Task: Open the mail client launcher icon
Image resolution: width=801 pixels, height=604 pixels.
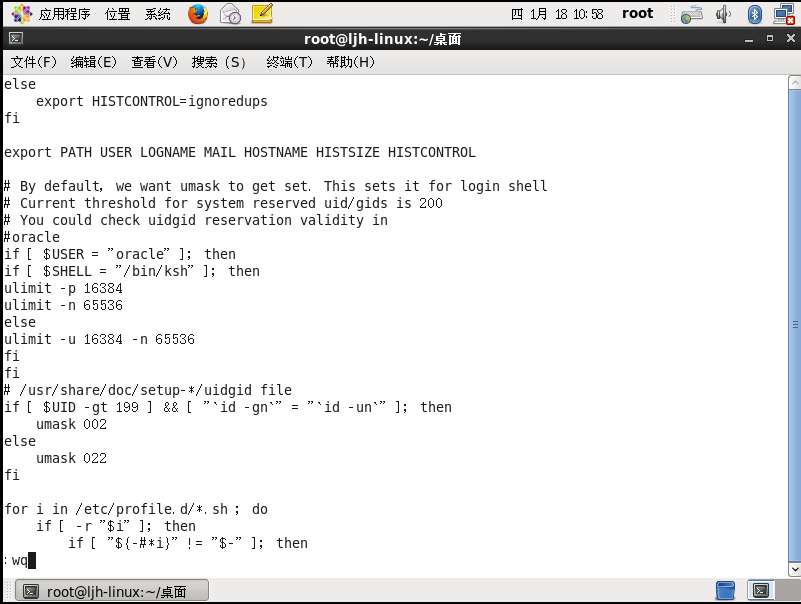Action: click(x=230, y=14)
